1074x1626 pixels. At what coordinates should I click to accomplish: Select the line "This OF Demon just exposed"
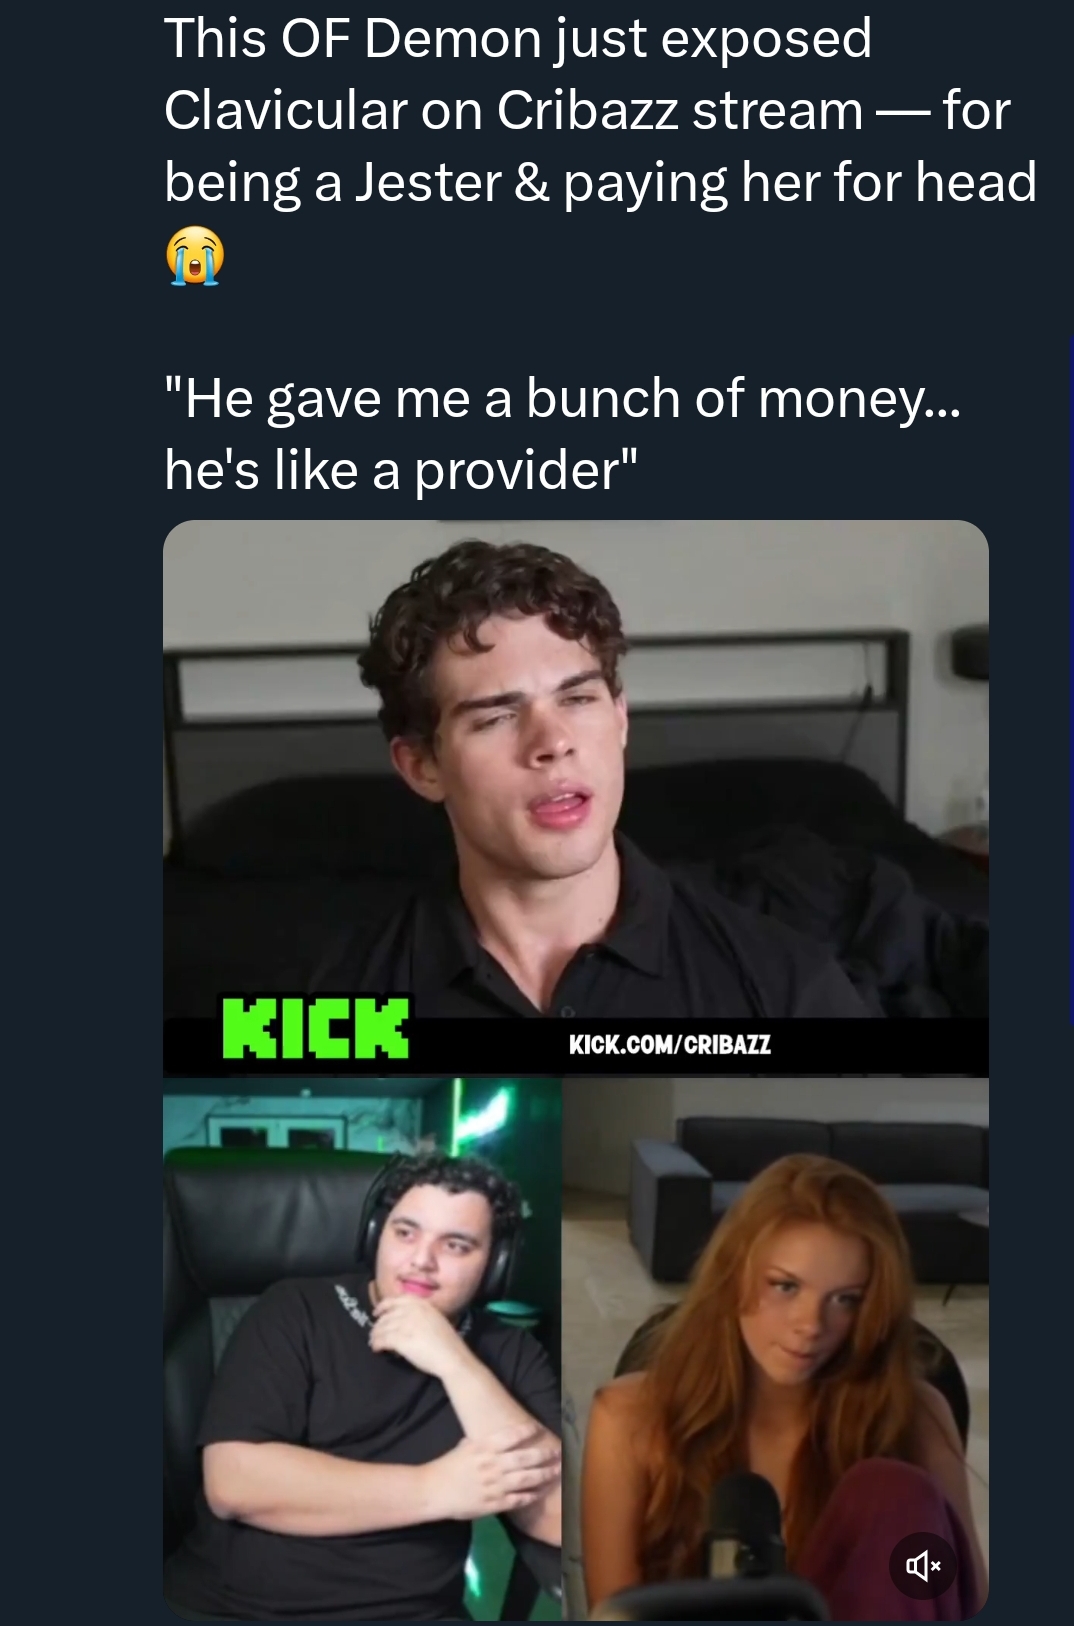518,39
